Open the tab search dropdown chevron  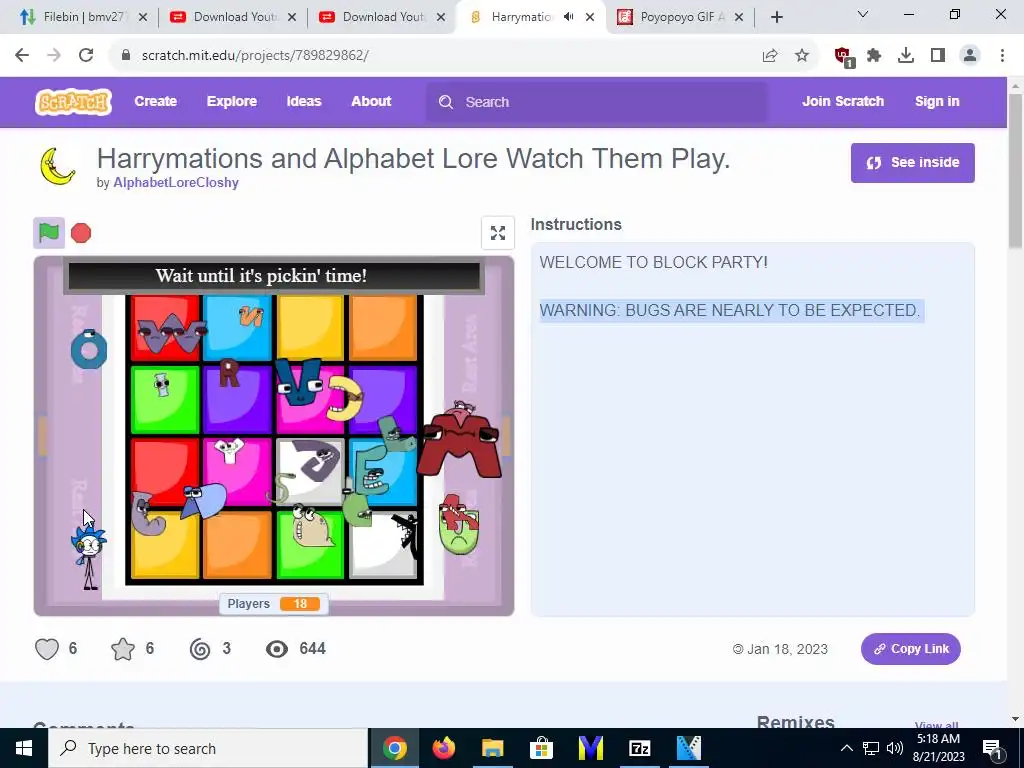click(x=863, y=14)
